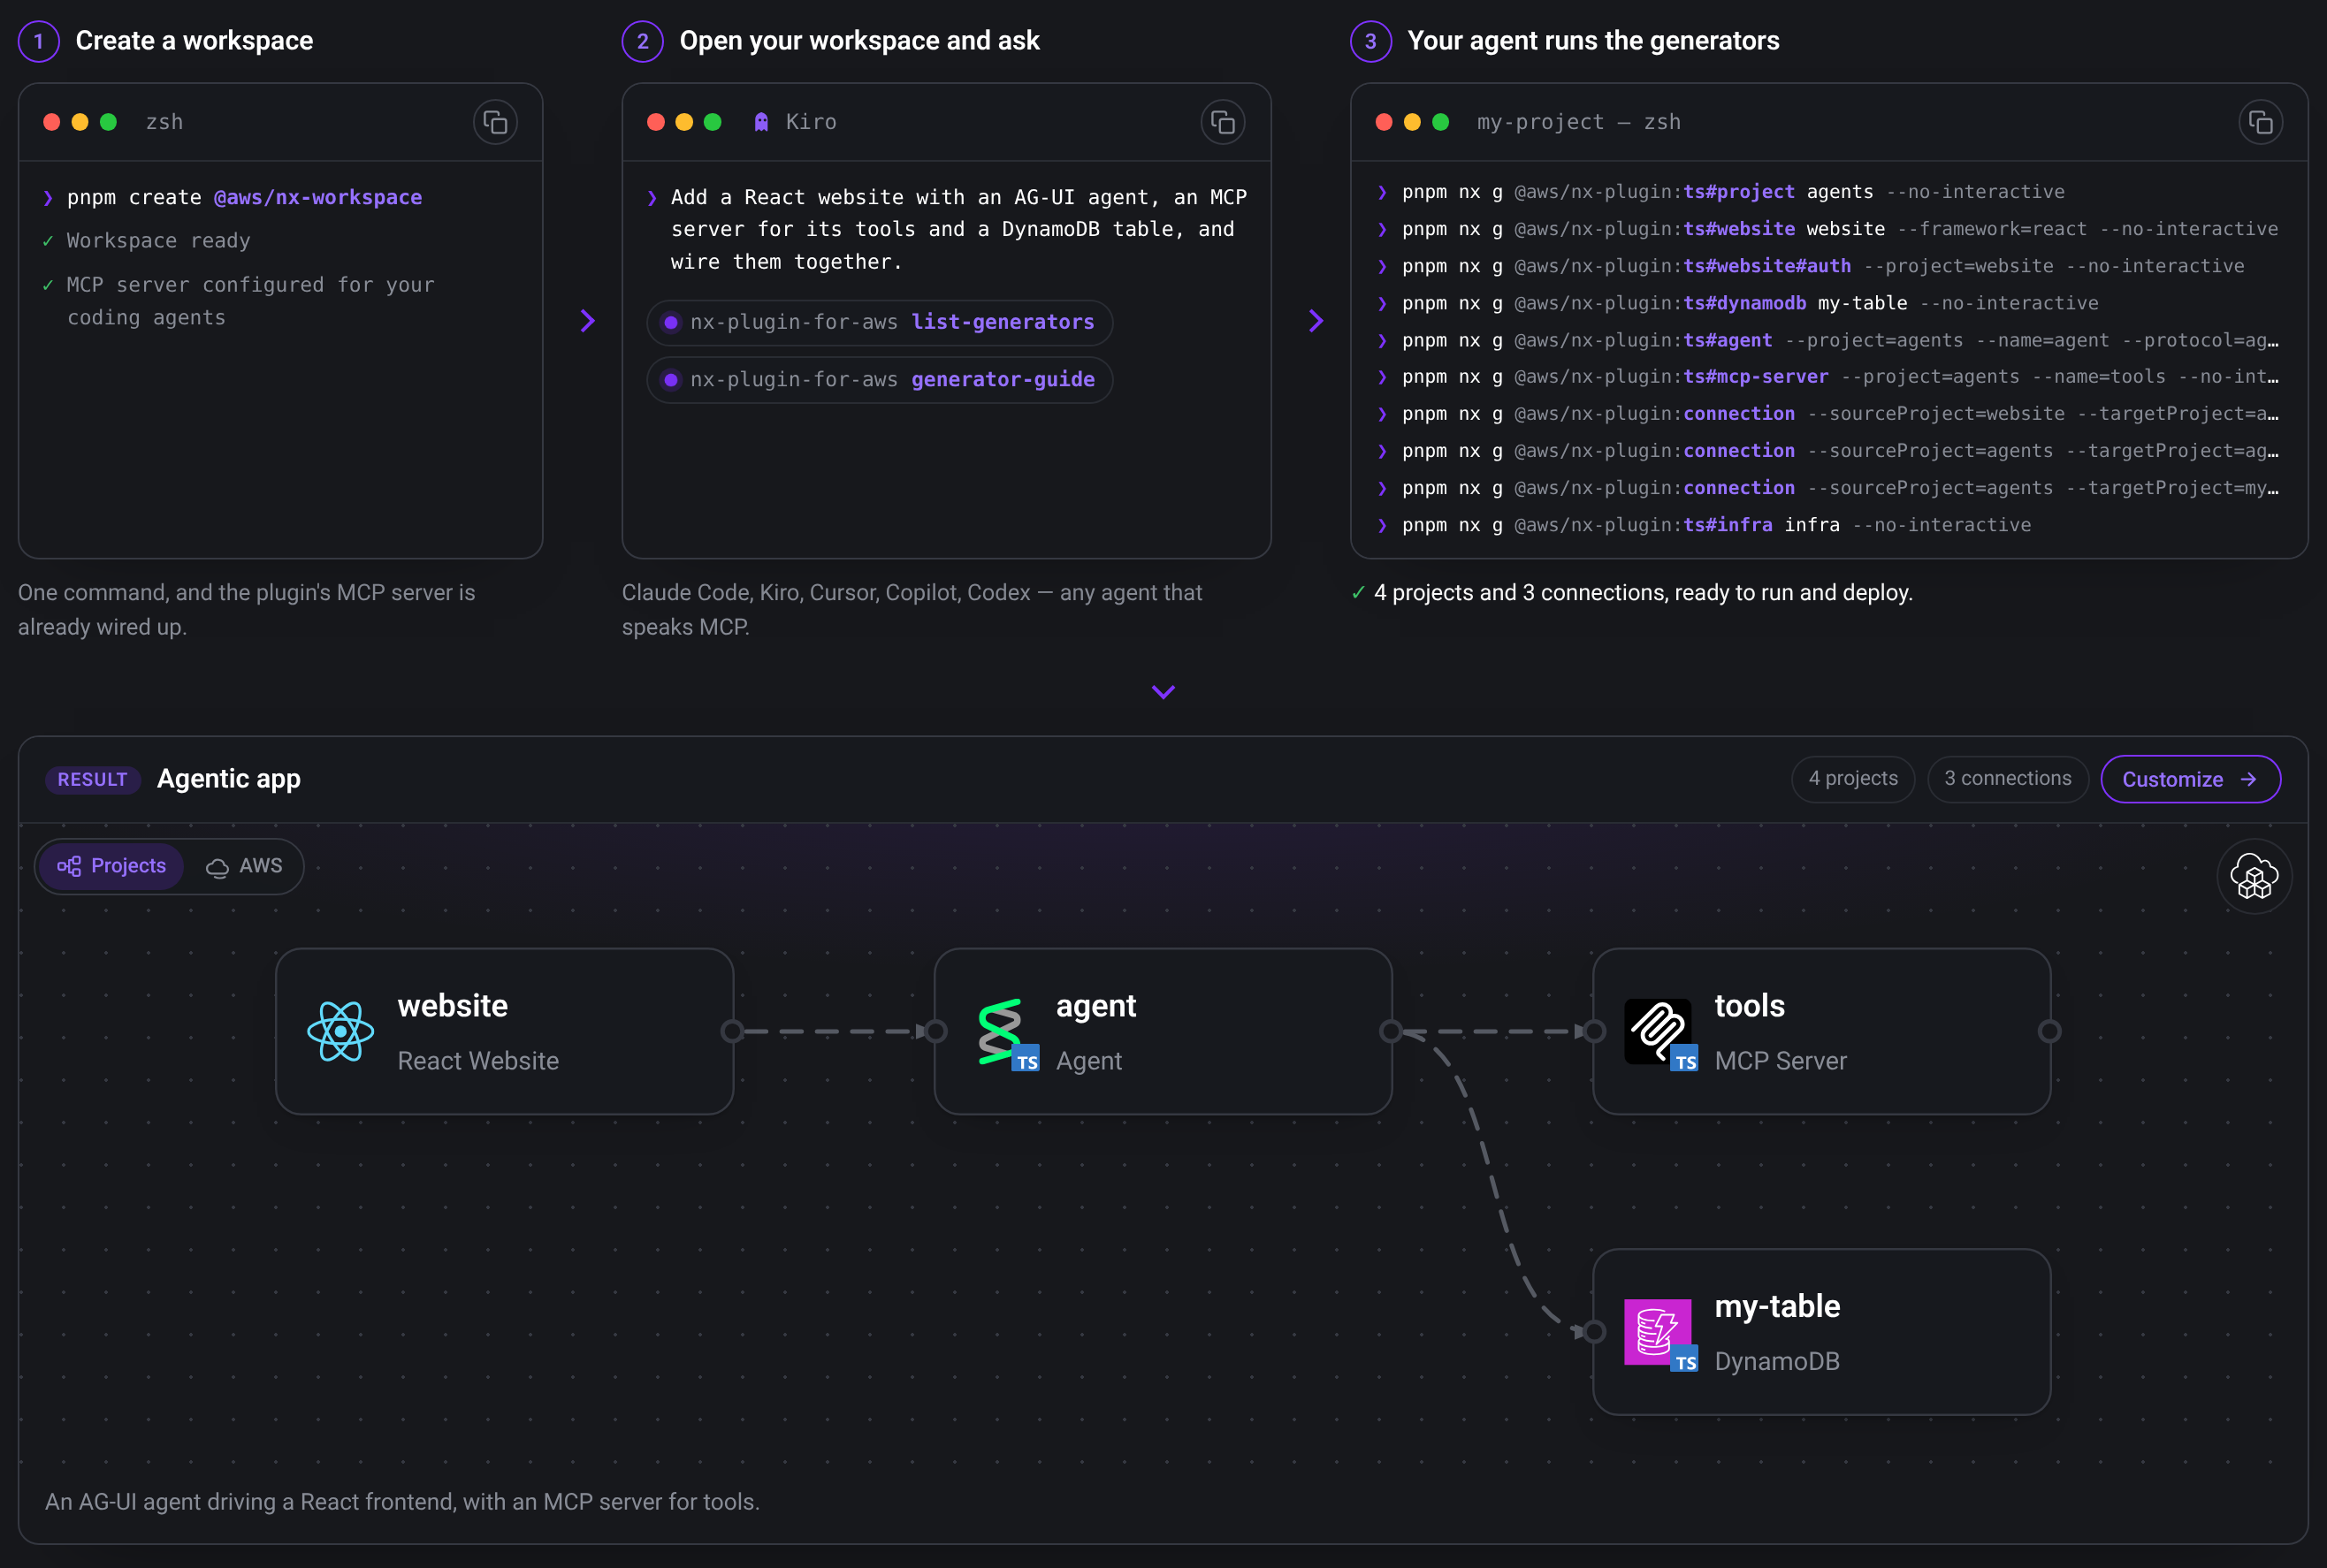Click the 4 projects badge

(1852, 779)
